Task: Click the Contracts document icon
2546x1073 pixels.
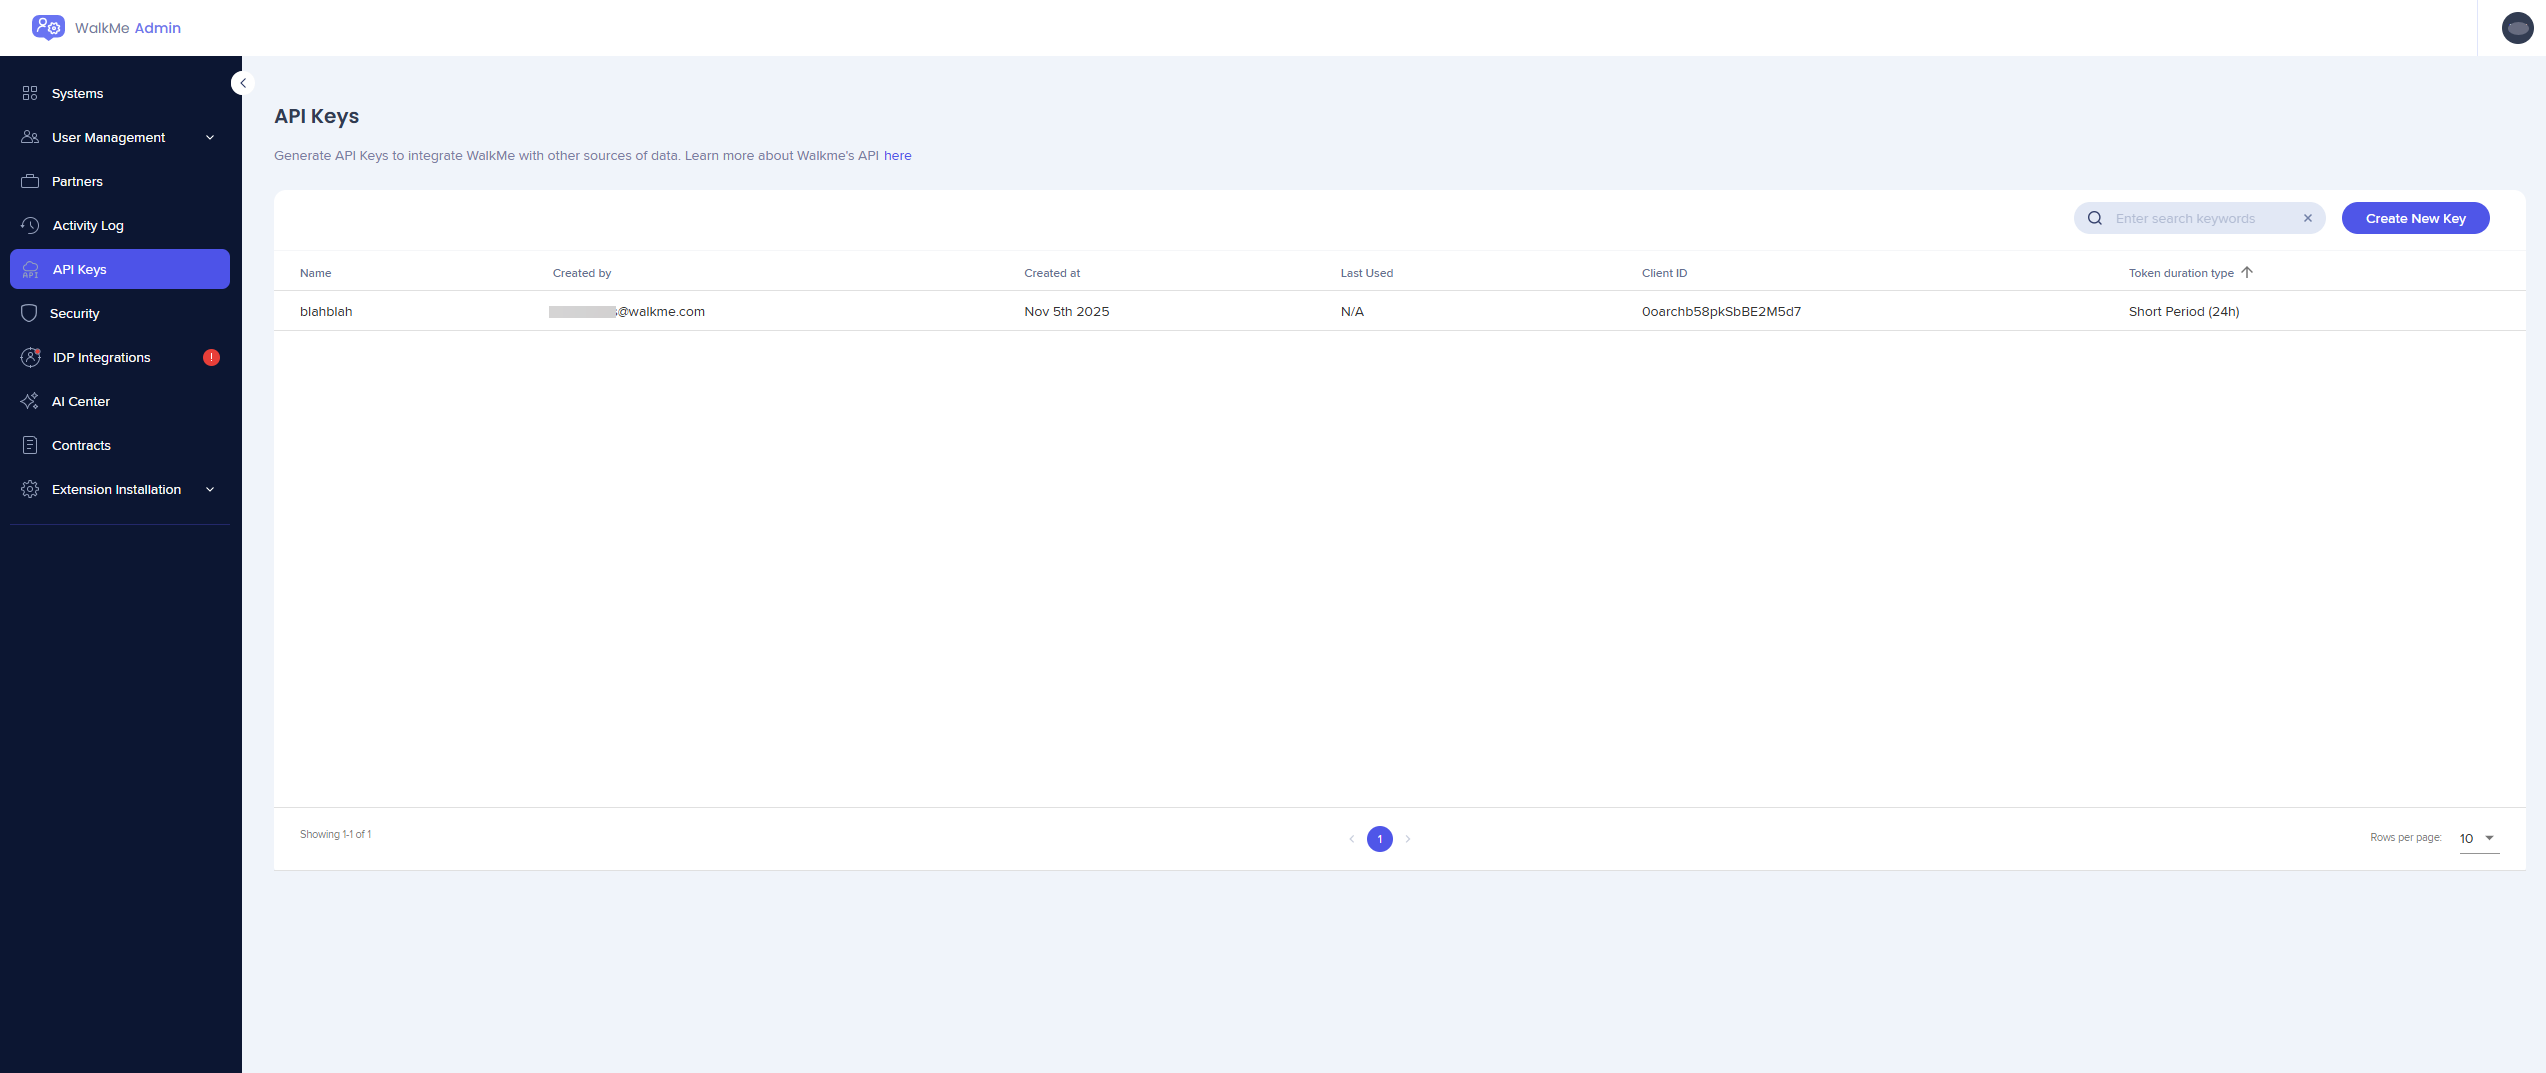Action: tap(30, 445)
